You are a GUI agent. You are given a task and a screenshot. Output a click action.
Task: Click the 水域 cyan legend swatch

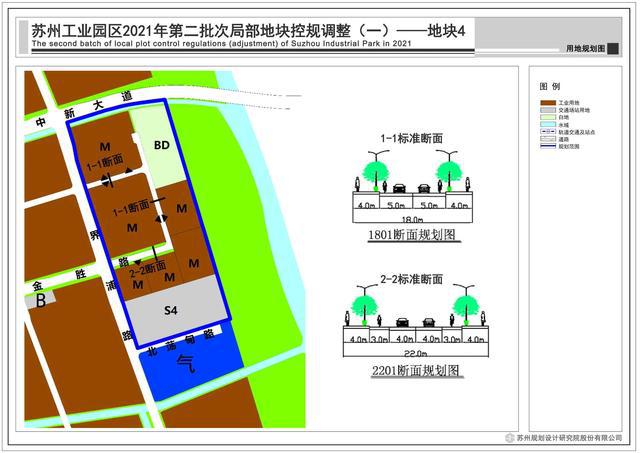pos(548,124)
